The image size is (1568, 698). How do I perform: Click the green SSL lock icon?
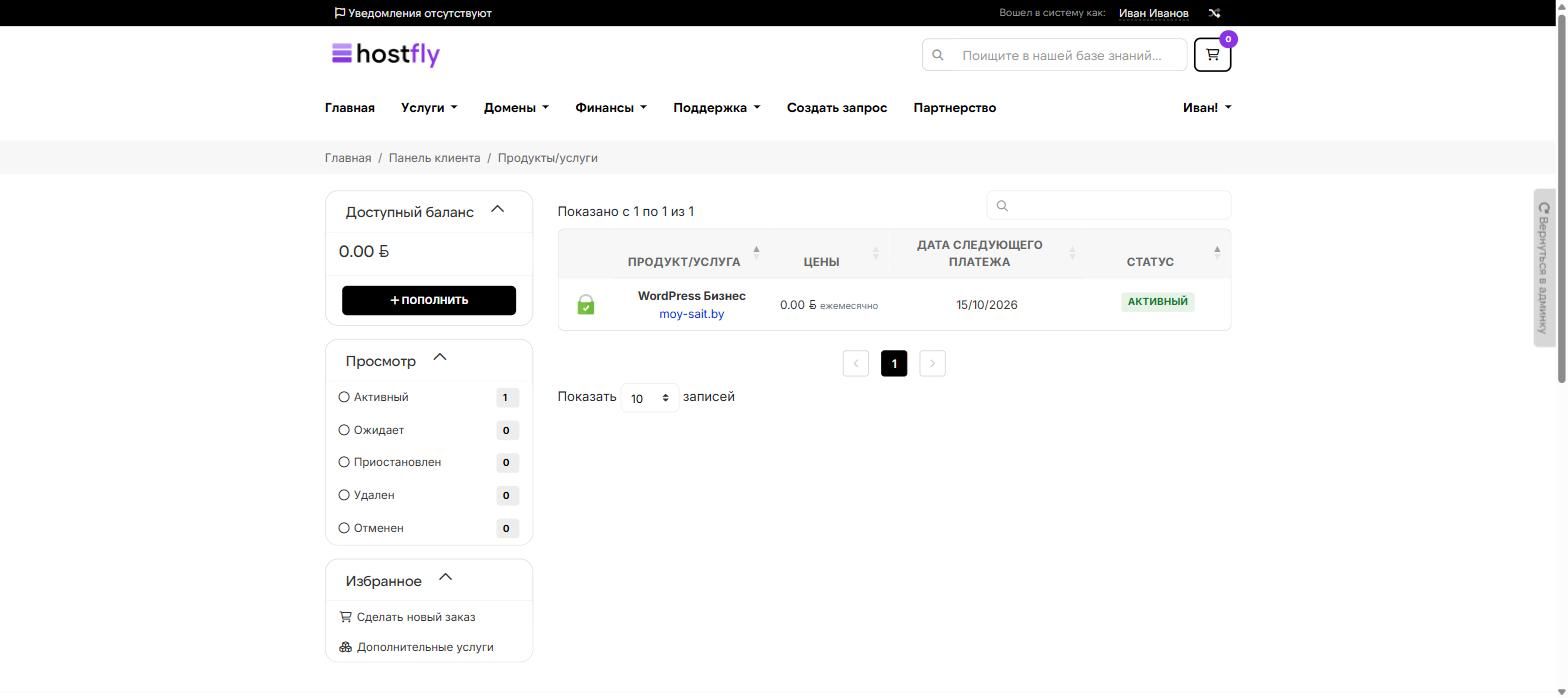[586, 304]
